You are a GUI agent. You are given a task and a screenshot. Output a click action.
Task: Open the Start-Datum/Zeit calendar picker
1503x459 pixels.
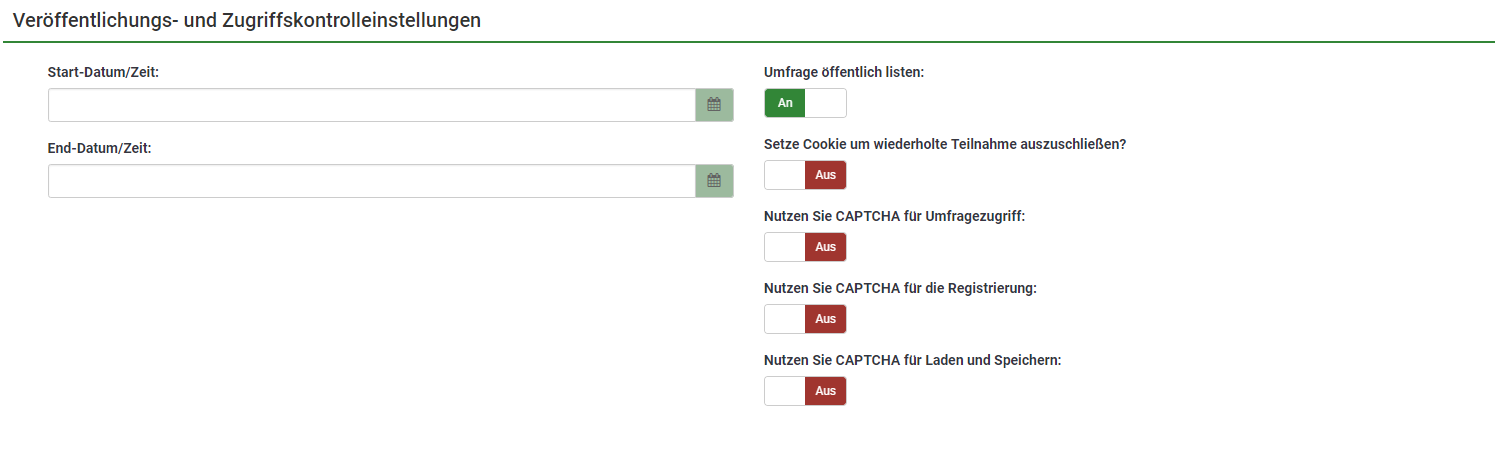pyautogui.click(x=714, y=105)
